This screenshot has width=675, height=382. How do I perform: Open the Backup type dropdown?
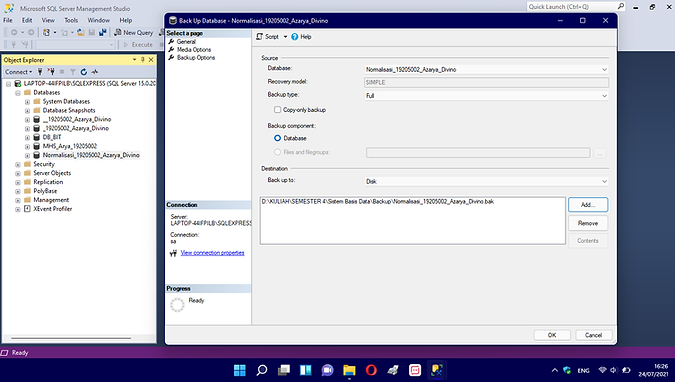[x=486, y=96]
